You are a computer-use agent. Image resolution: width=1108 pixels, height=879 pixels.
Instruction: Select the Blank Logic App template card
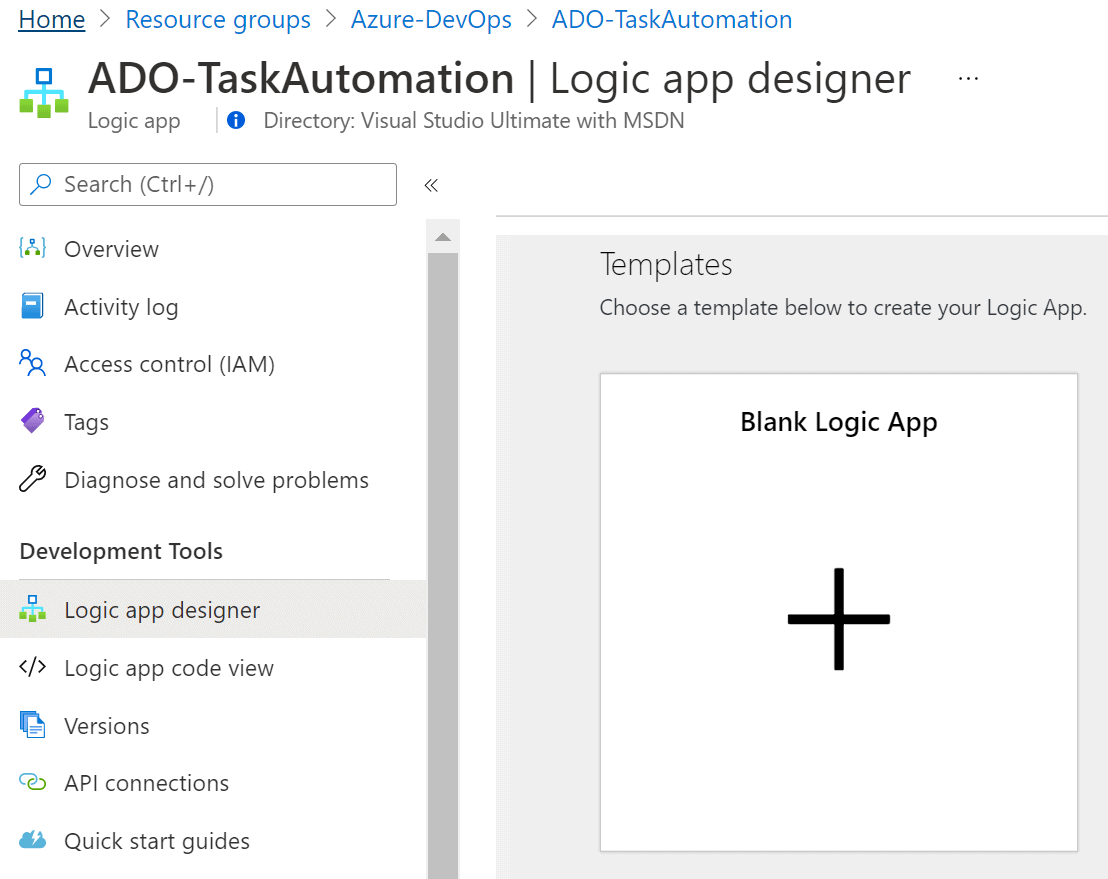pyautogui.click(x=839, y=612)
